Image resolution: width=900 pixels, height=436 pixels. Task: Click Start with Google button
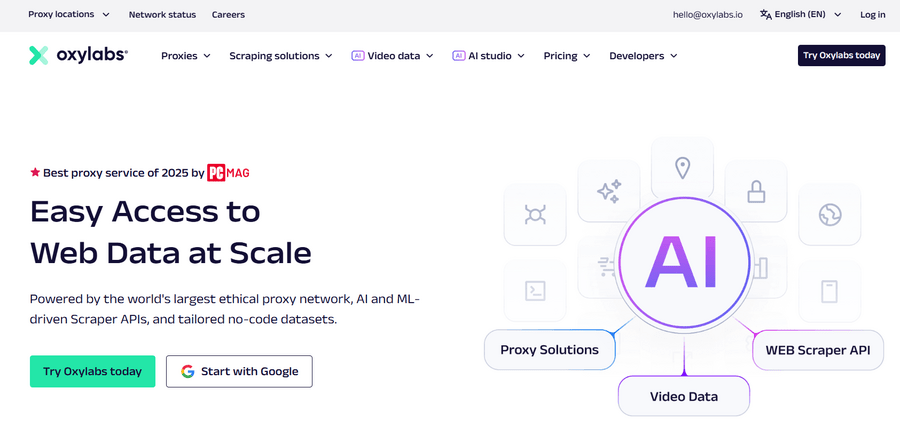click(239, 371)
